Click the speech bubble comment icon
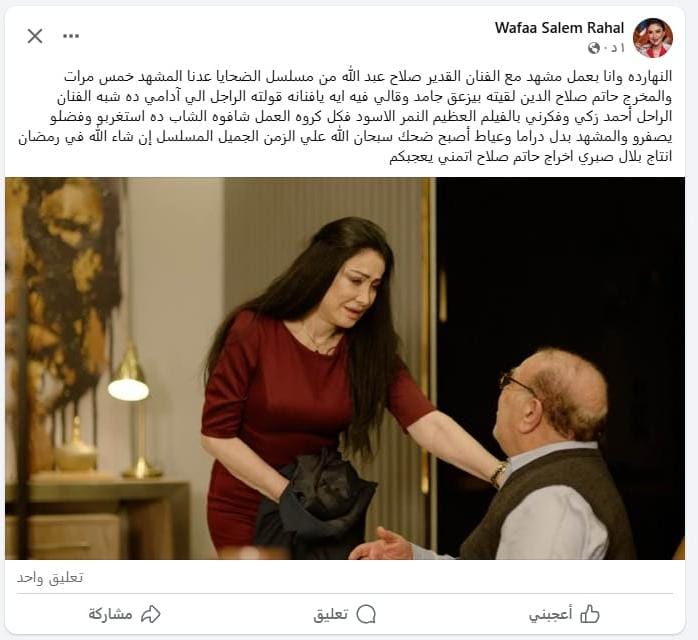This screenshot has width=698, height=640. click(366, 615)
